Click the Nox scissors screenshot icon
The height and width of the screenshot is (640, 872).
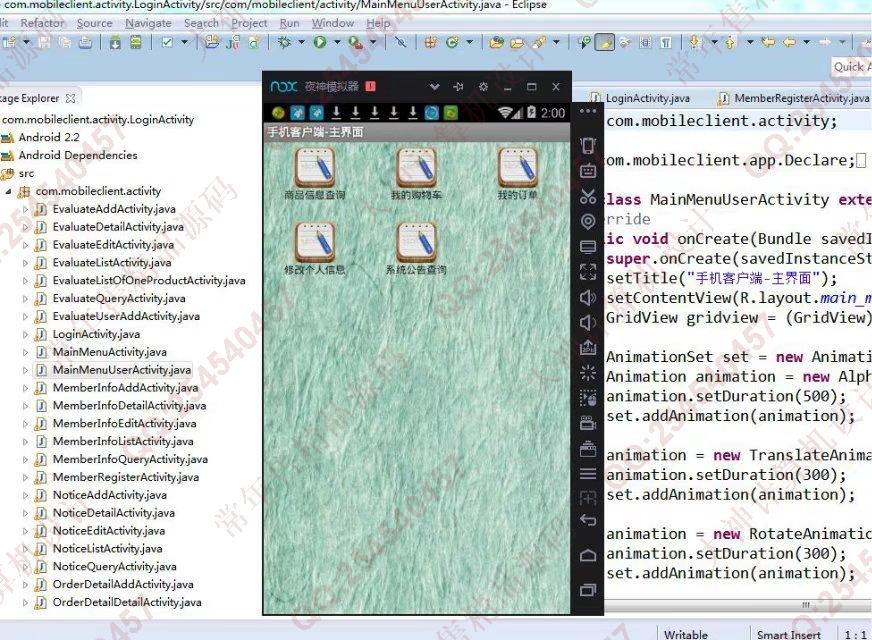point(588,196)
